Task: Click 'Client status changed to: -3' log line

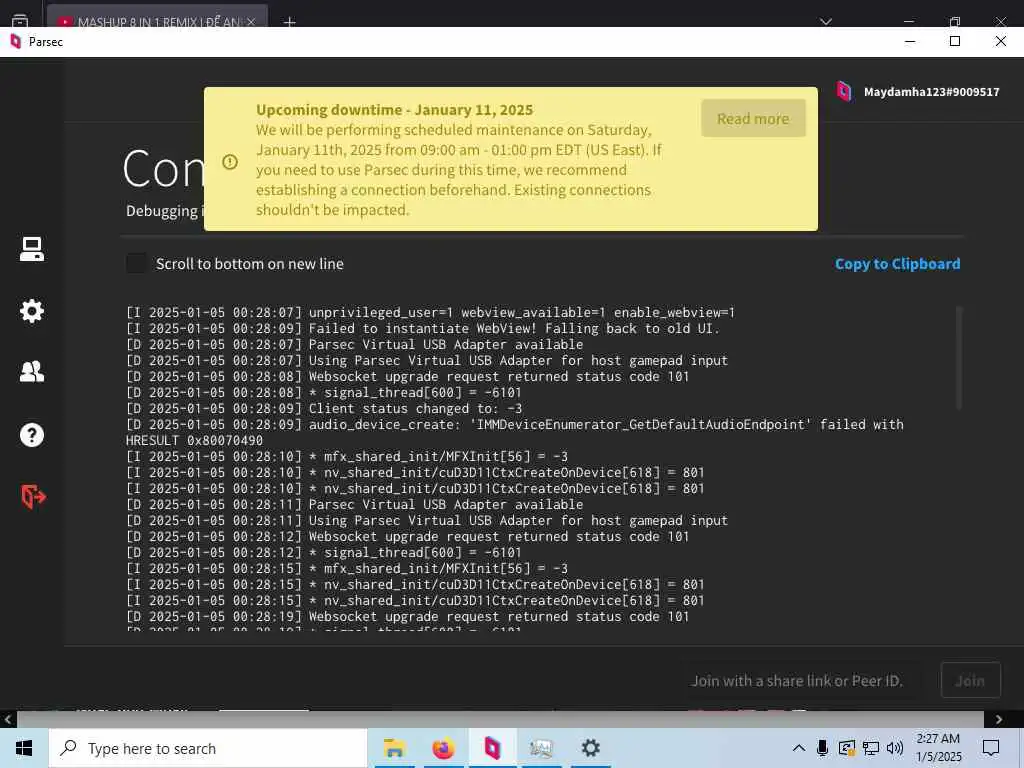Action: pos(324,409)
